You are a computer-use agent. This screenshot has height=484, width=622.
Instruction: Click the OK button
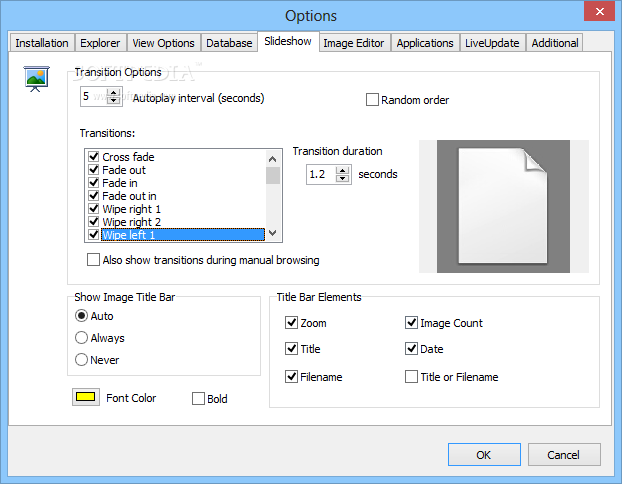coord(484,455)
